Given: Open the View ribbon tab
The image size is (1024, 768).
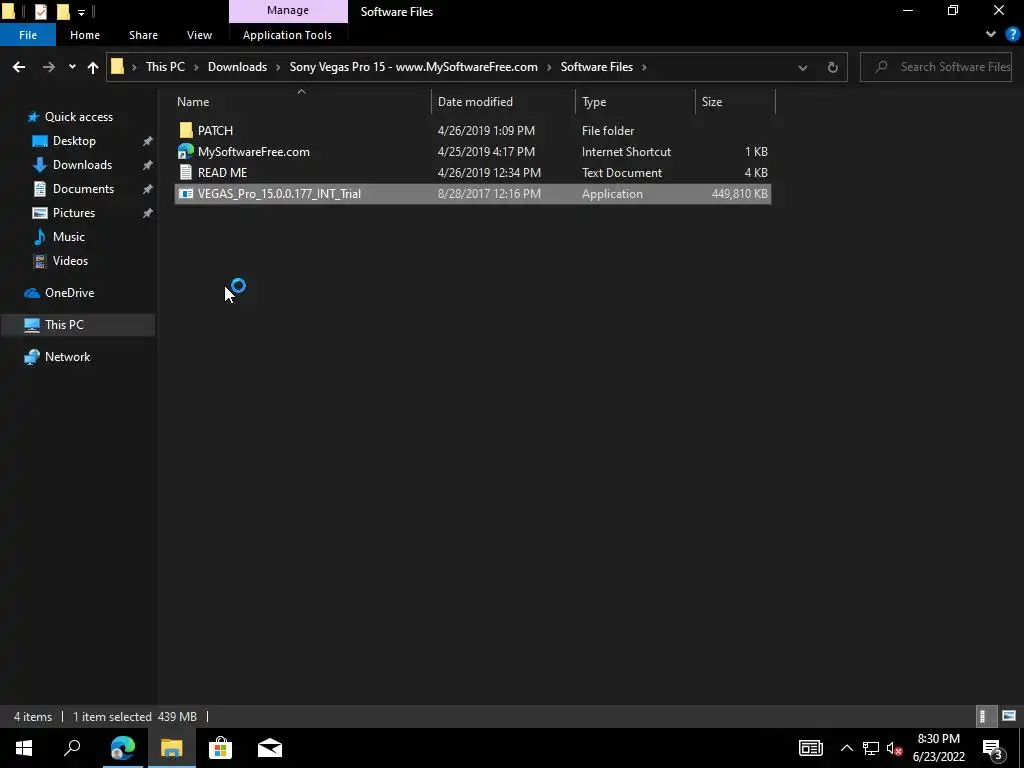Looking at the screenshot, I should tap(199, 35).
